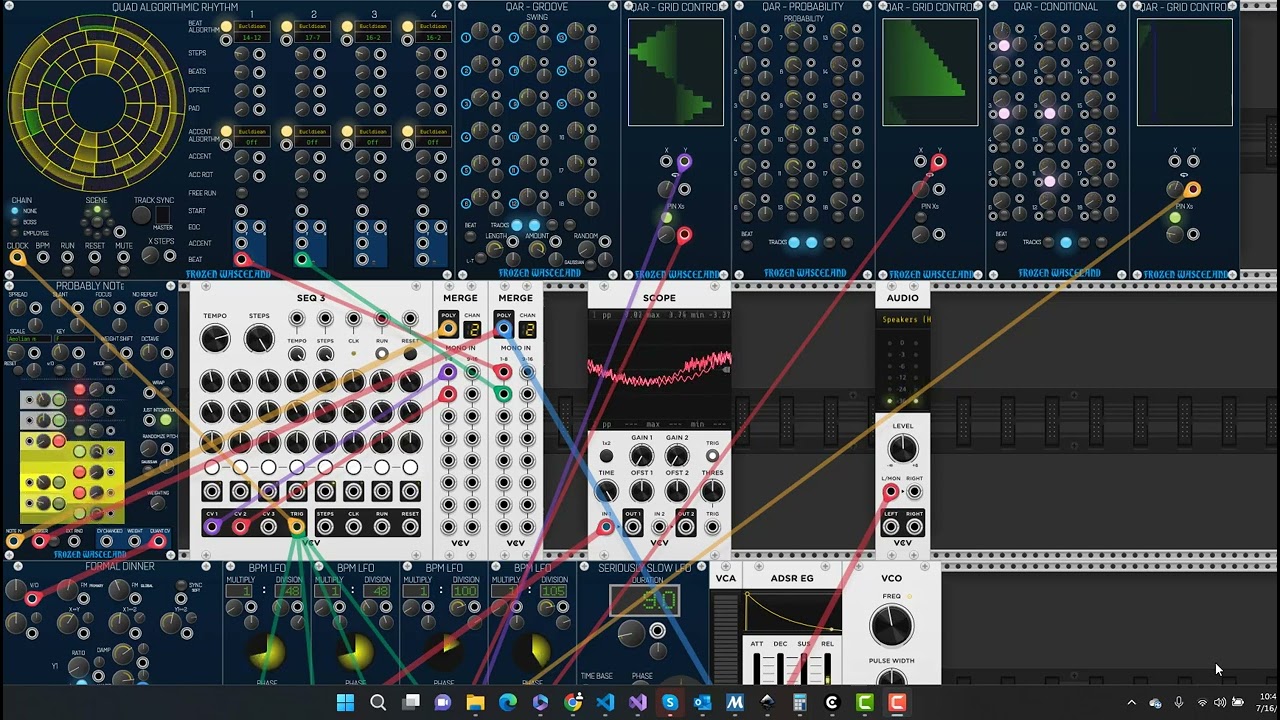Click the Audio module LEFT output jack
This screenshot has height=720, width=1280.
[x=890, y=527]
